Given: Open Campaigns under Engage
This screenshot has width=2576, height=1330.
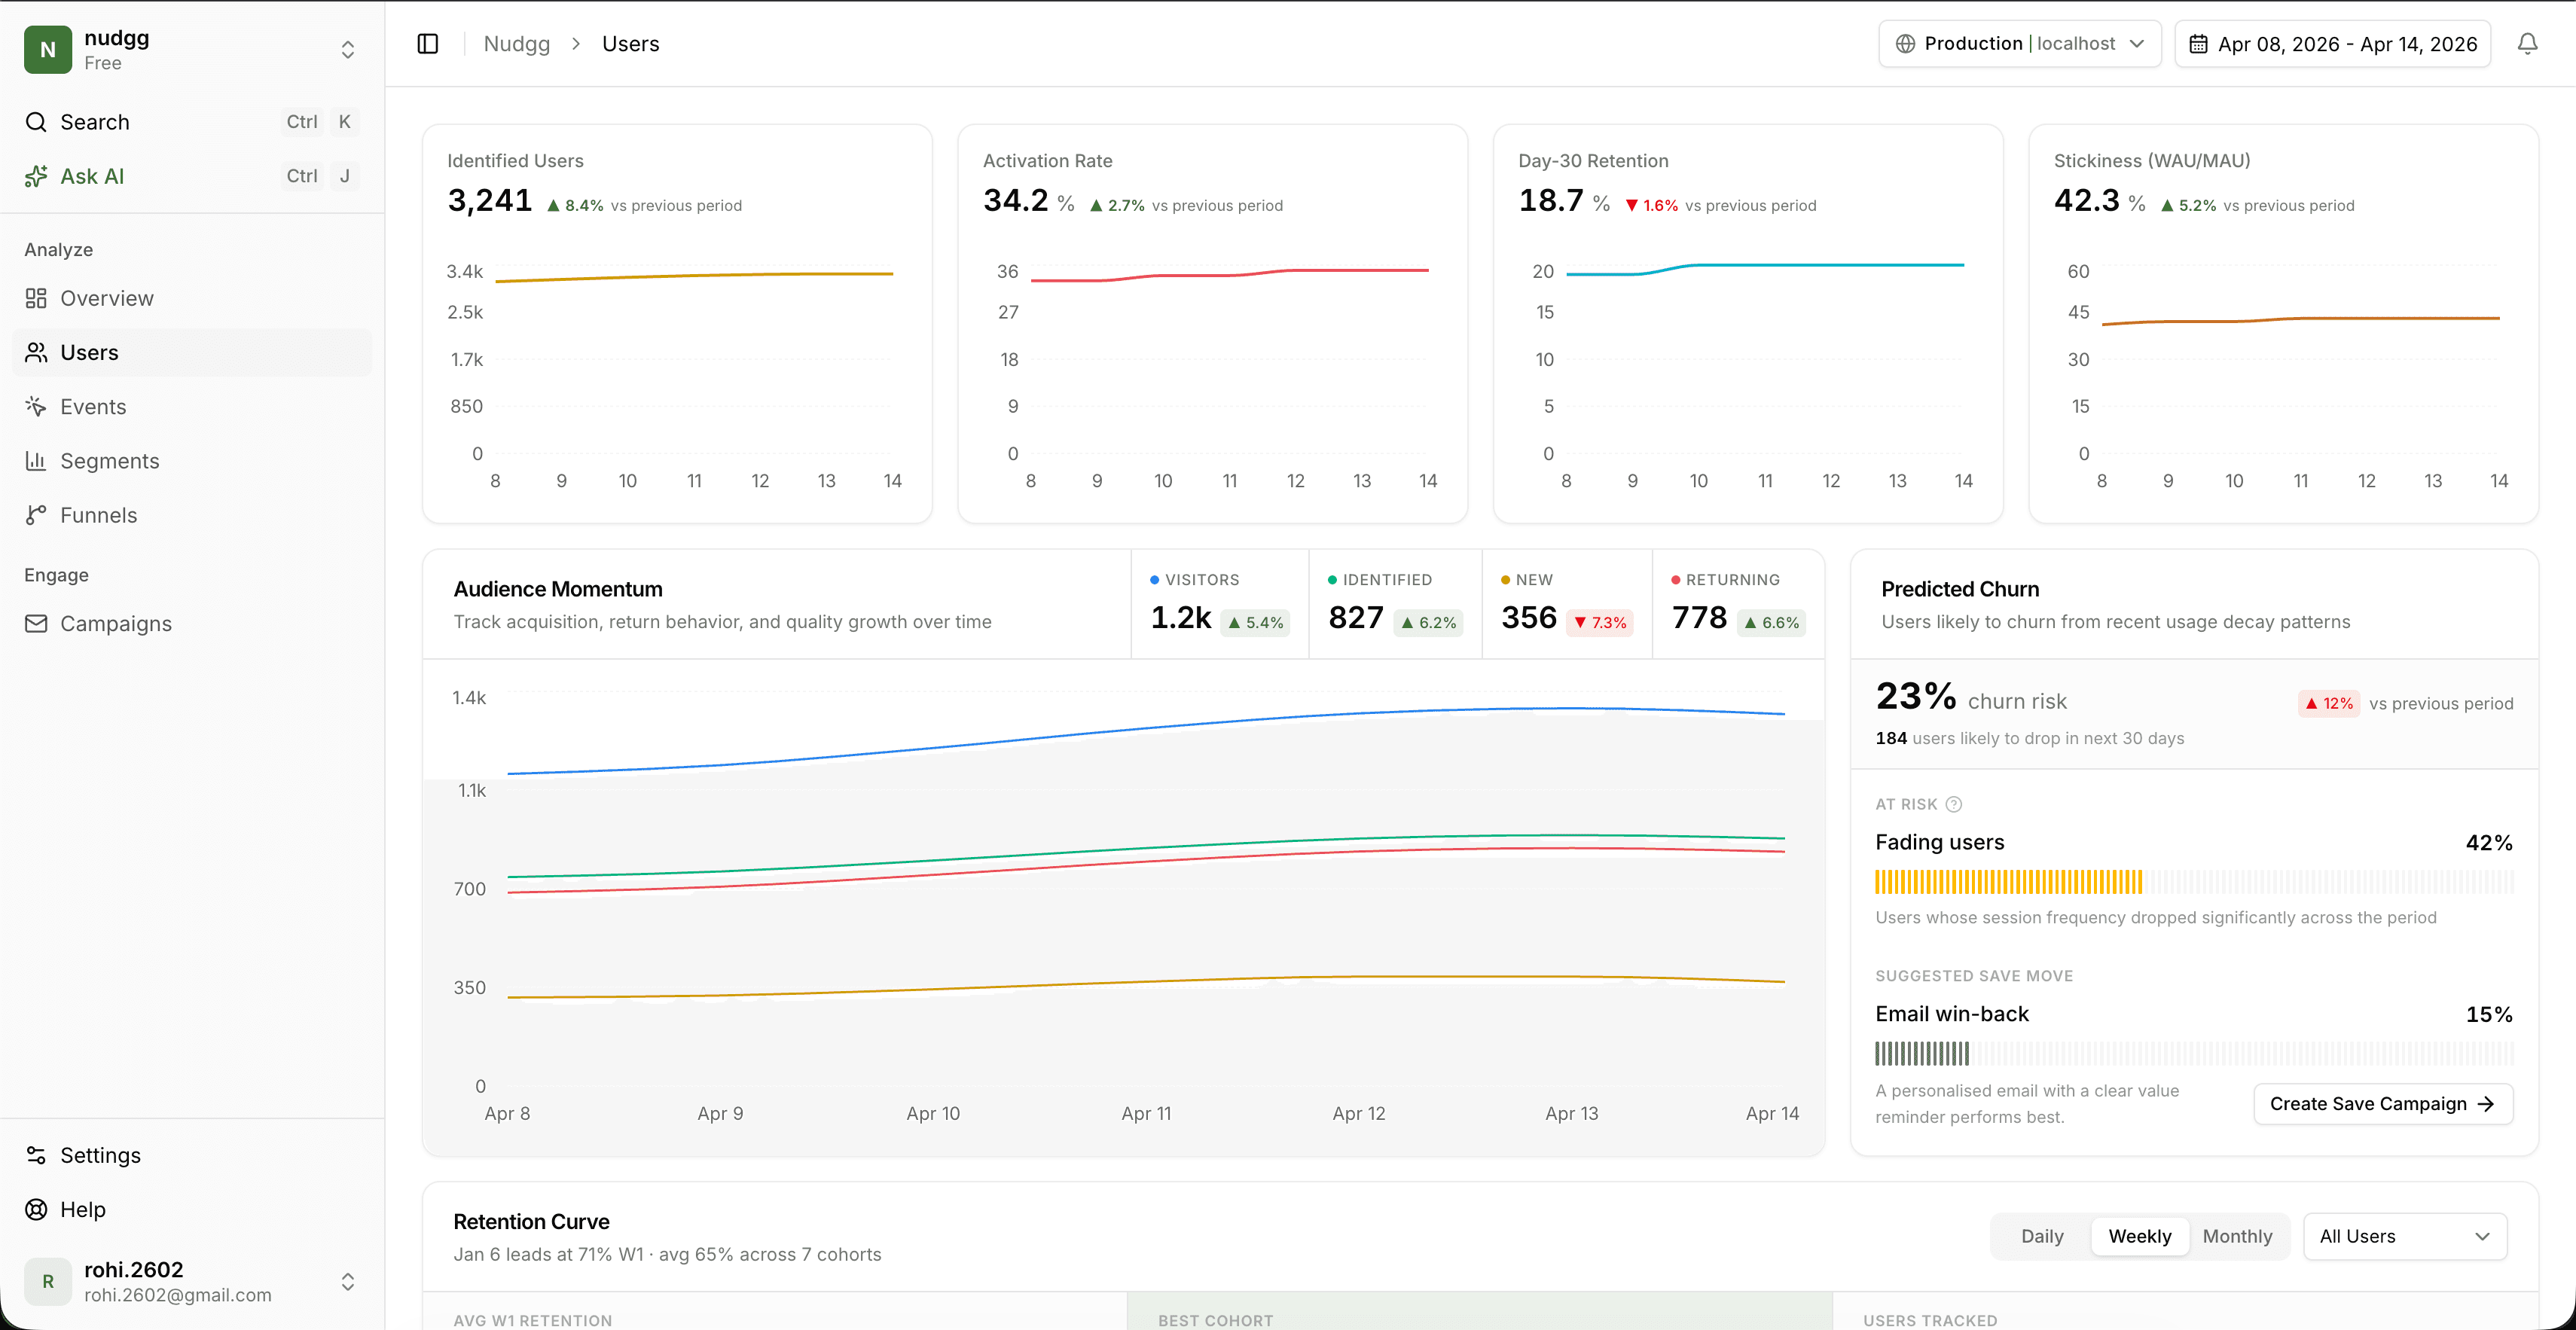Looking at the screenshot, I should point(192,623).
